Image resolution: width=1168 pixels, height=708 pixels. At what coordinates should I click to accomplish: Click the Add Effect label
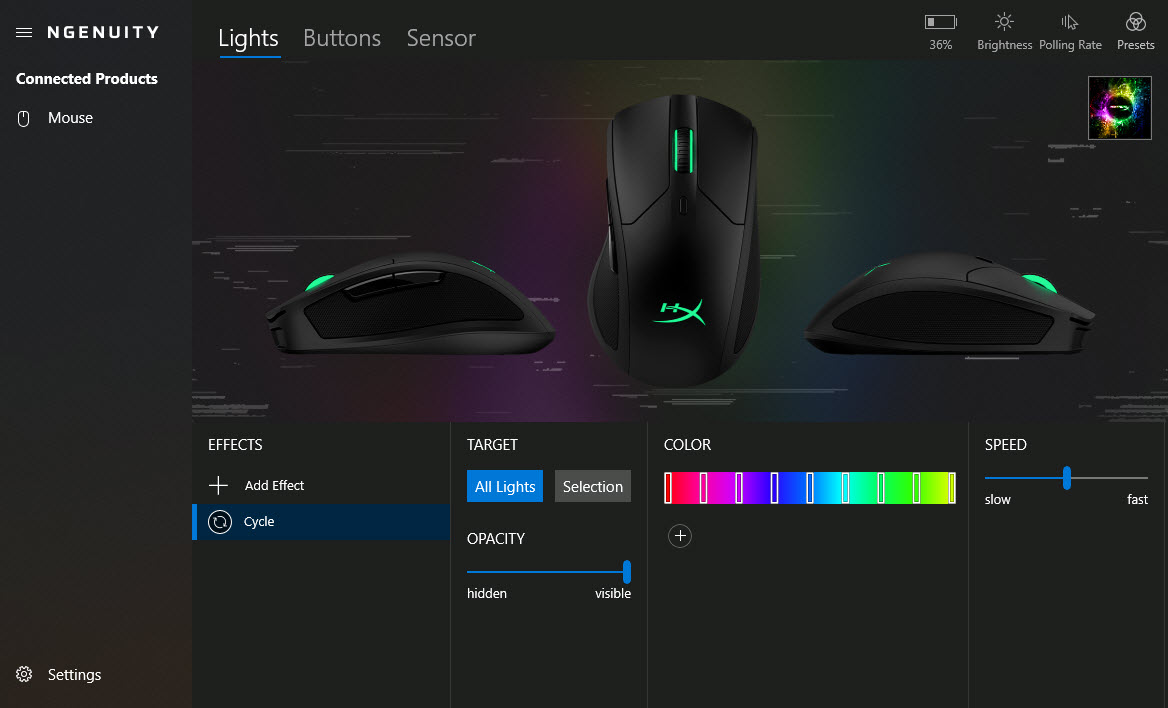pos(274,486)
